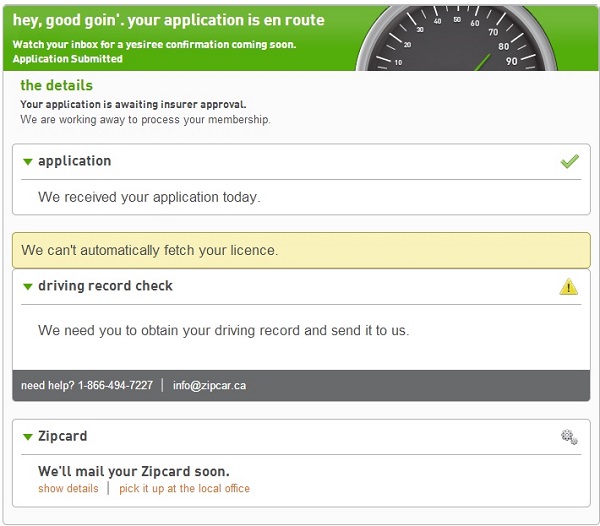The width and height of the screenshot is (600, 526).
Task: Click the Application Submitted status text
Action: pos(68,59)
